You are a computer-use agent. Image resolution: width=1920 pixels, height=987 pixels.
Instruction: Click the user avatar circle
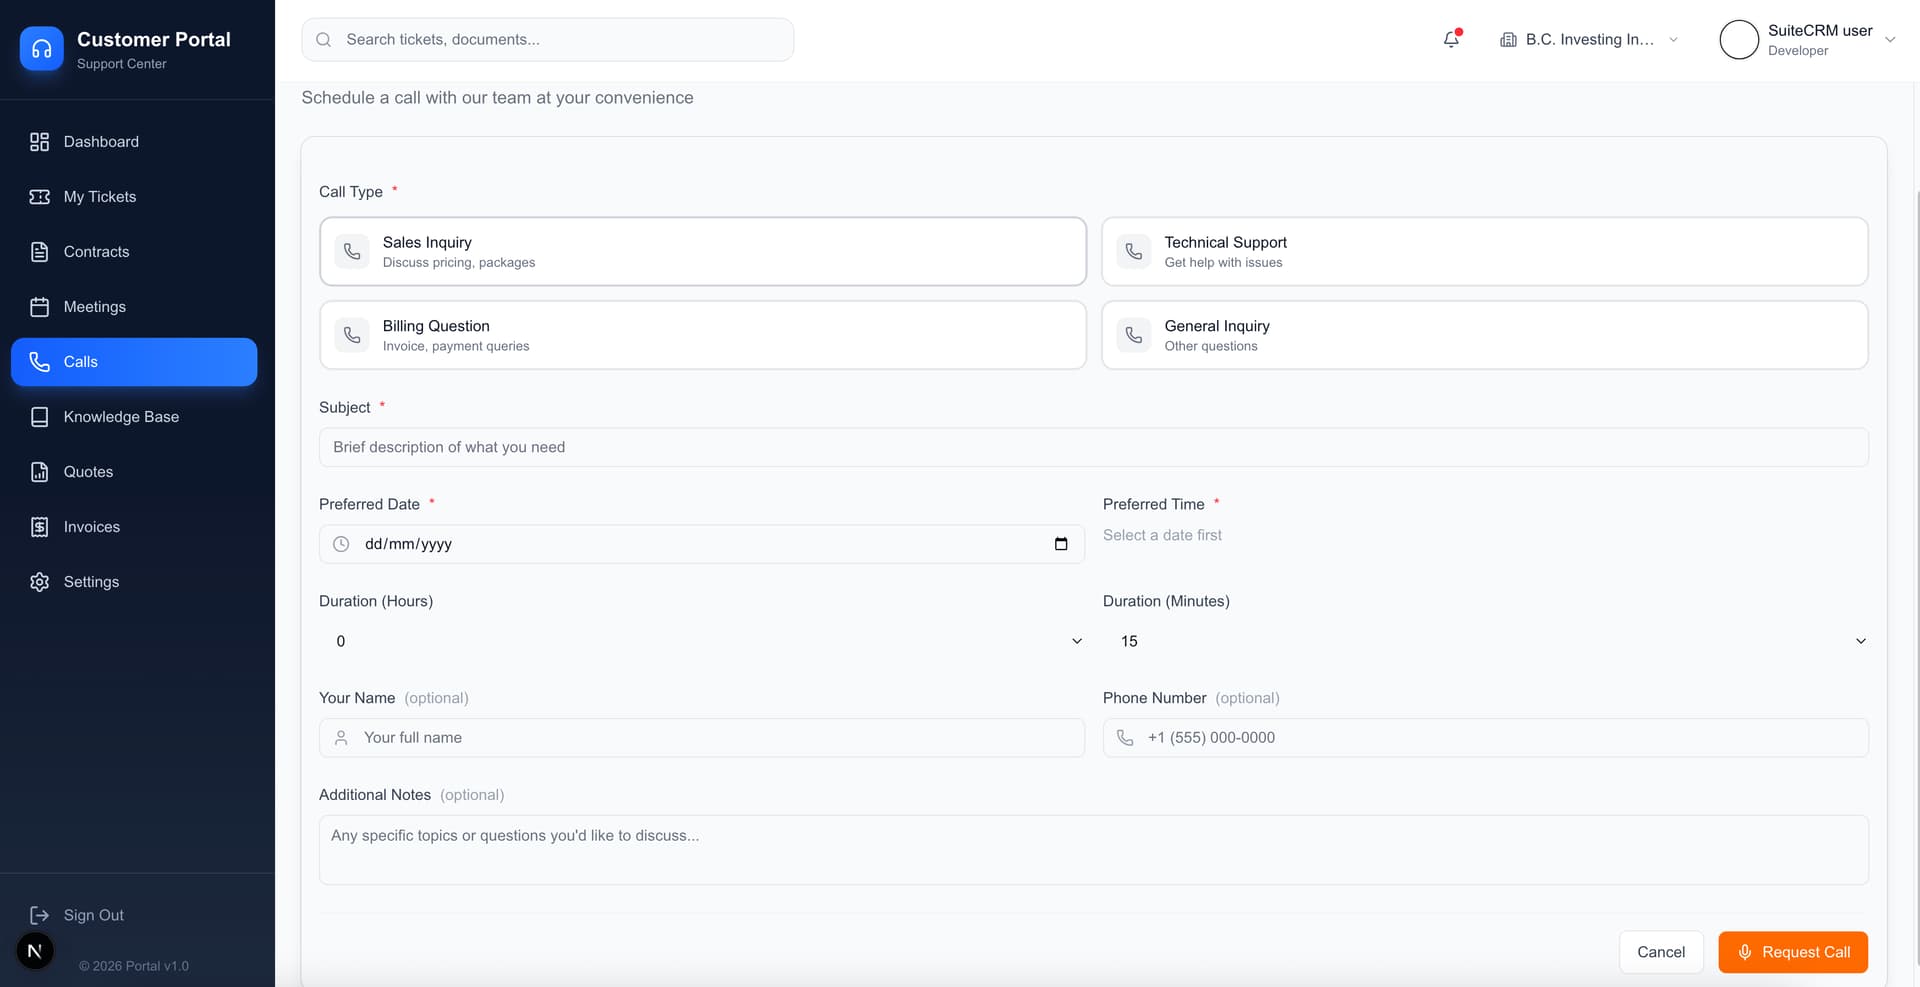click(1738, 40)
